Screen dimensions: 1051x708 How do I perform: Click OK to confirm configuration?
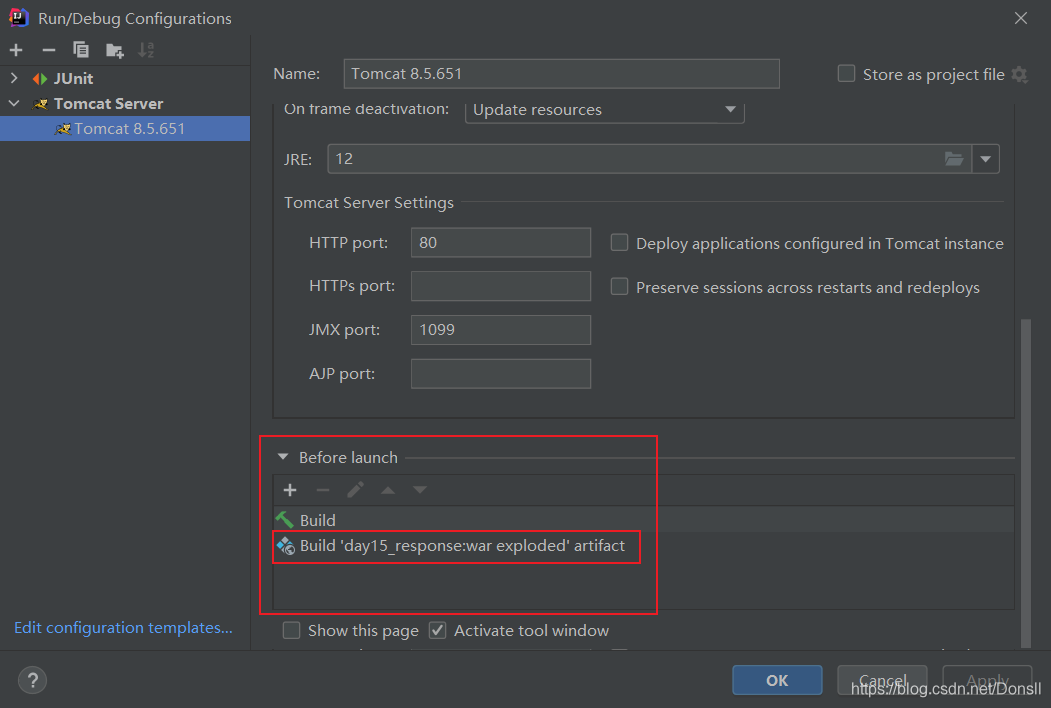coord(777,680)
